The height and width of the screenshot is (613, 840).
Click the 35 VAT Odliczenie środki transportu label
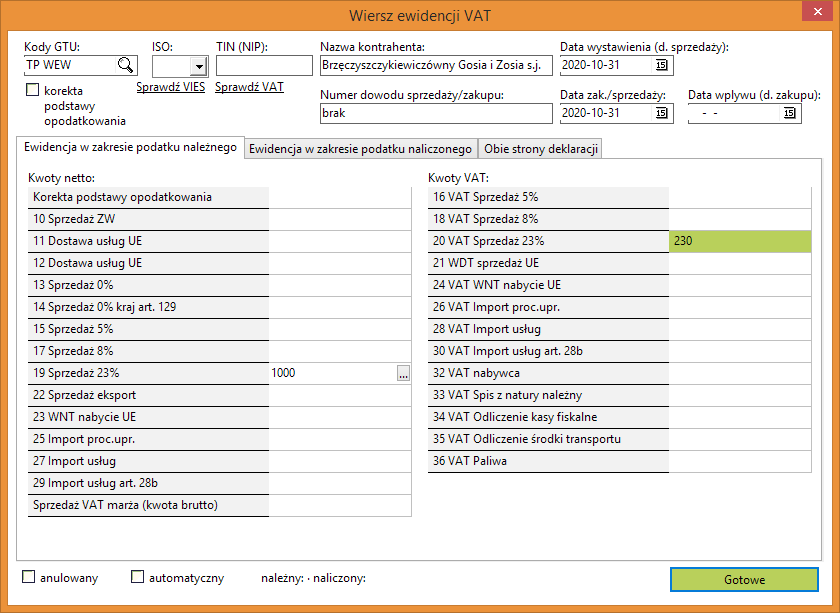click(549, 439)
